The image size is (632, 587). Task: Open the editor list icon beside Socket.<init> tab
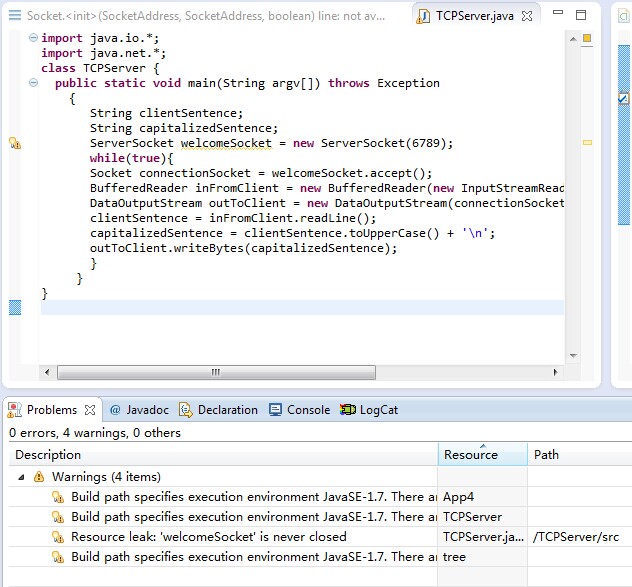pos(15,15)
